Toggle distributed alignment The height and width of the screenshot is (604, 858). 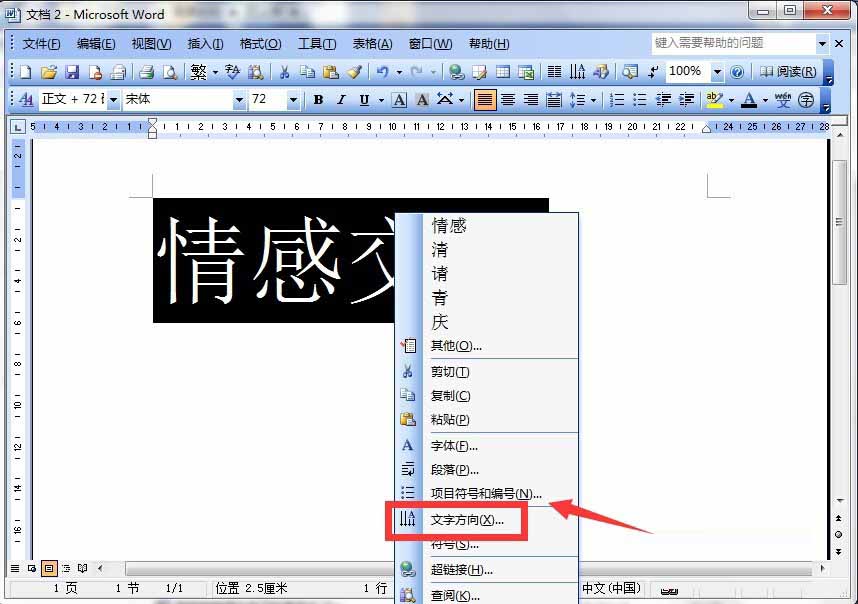coord(554,100)
